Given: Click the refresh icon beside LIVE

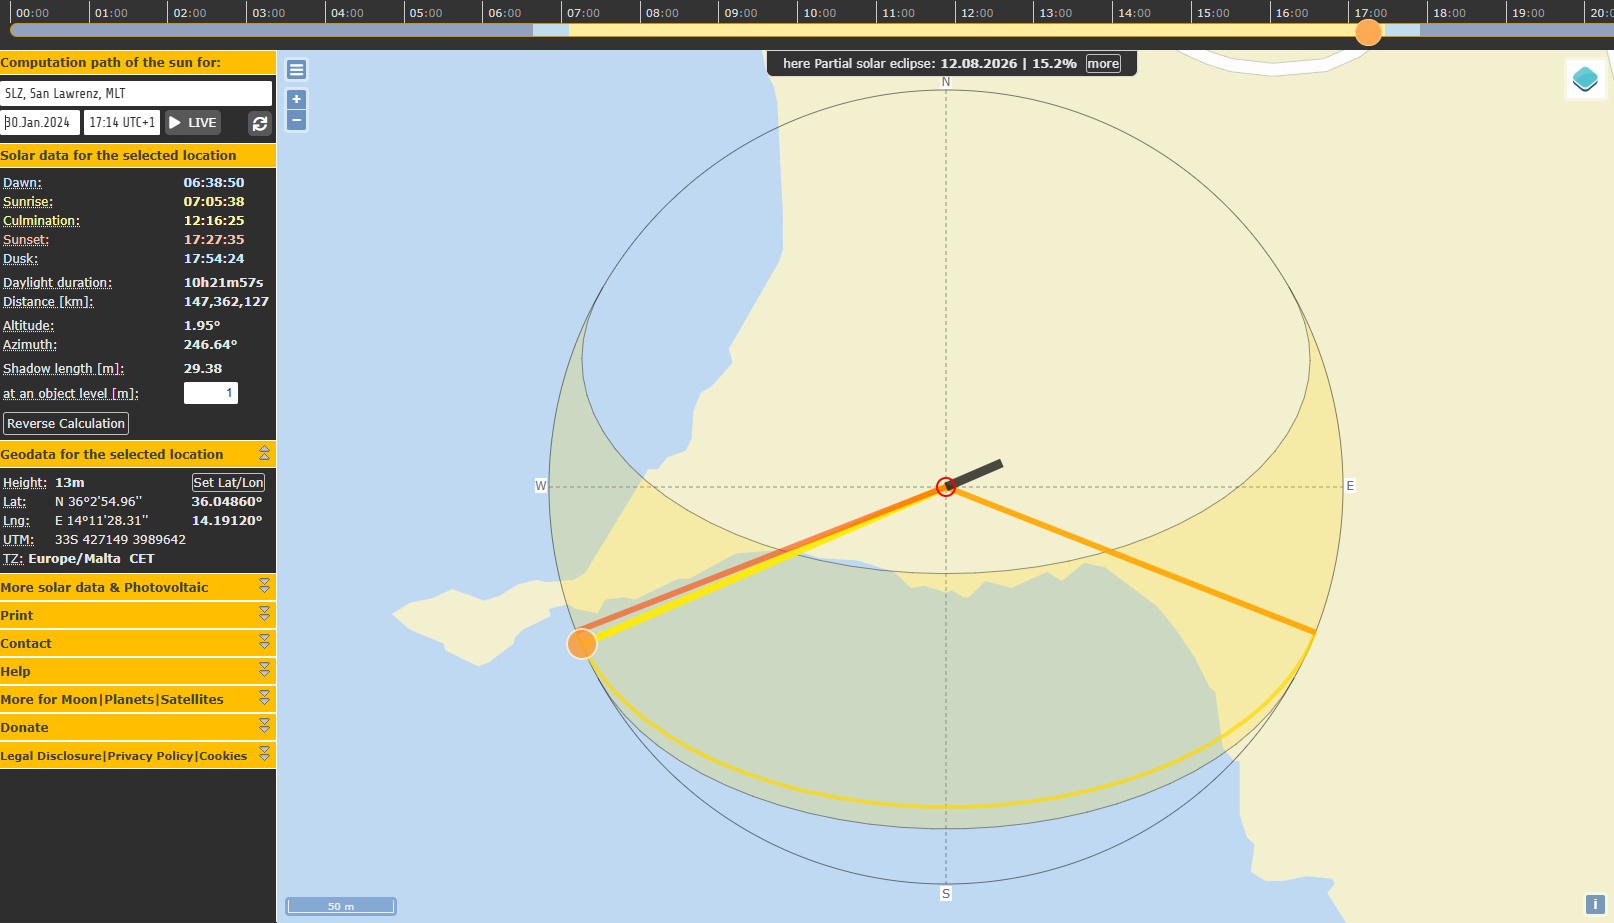Looking at the screenshot, I should point(260,124).
